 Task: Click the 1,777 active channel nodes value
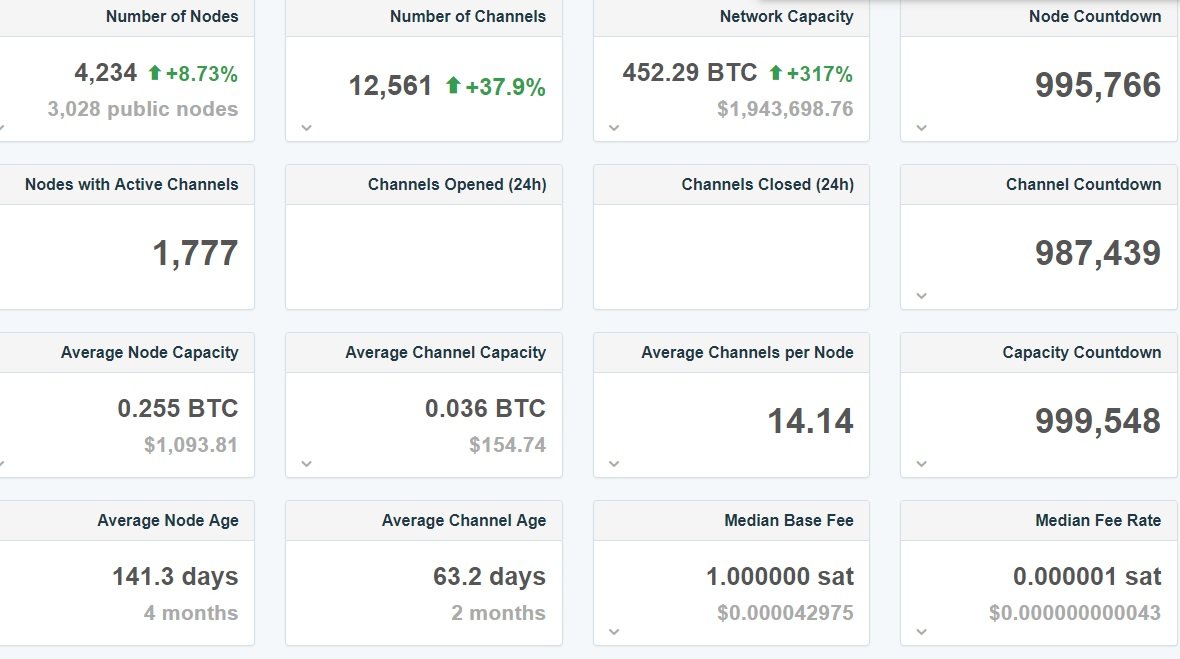[x=195, y=253]
